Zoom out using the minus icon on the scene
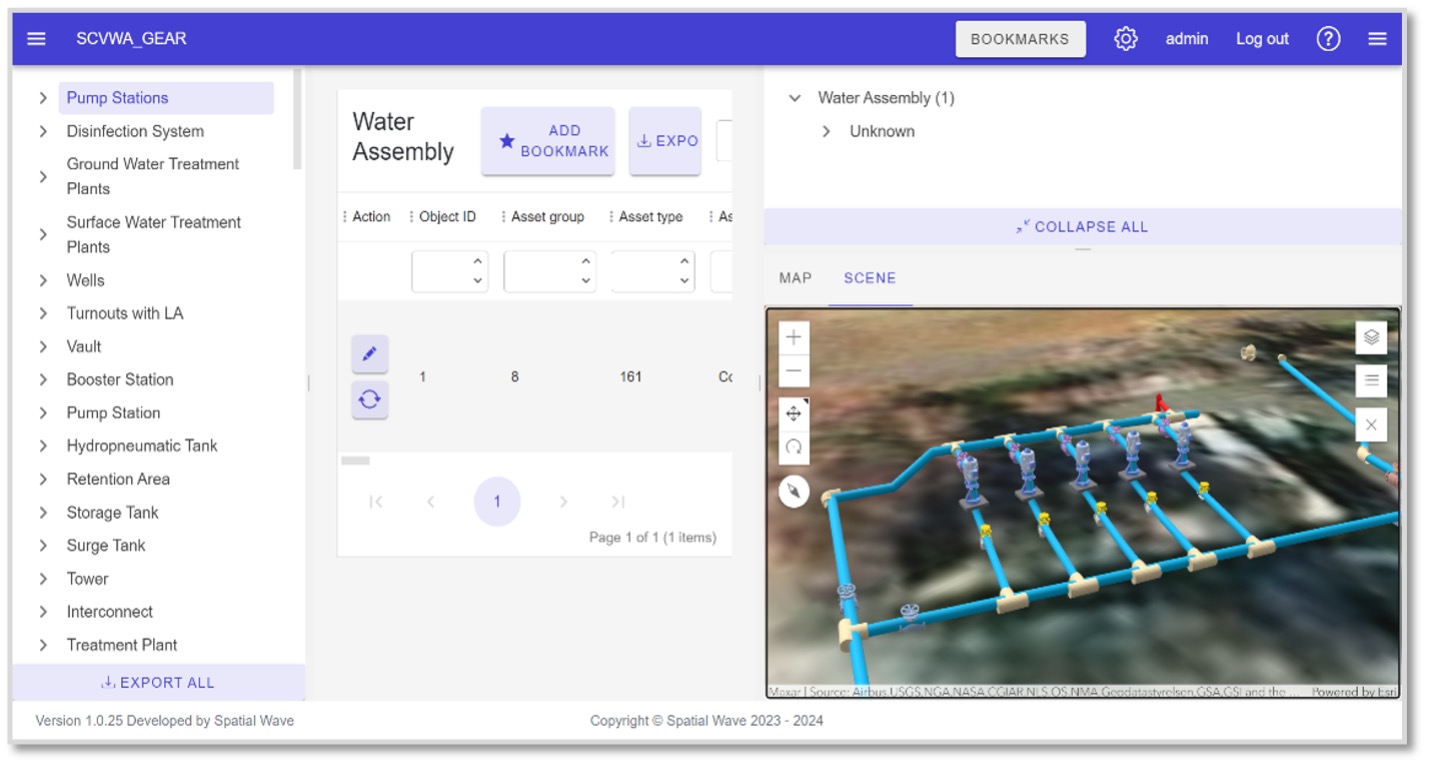 click(793, 370)
